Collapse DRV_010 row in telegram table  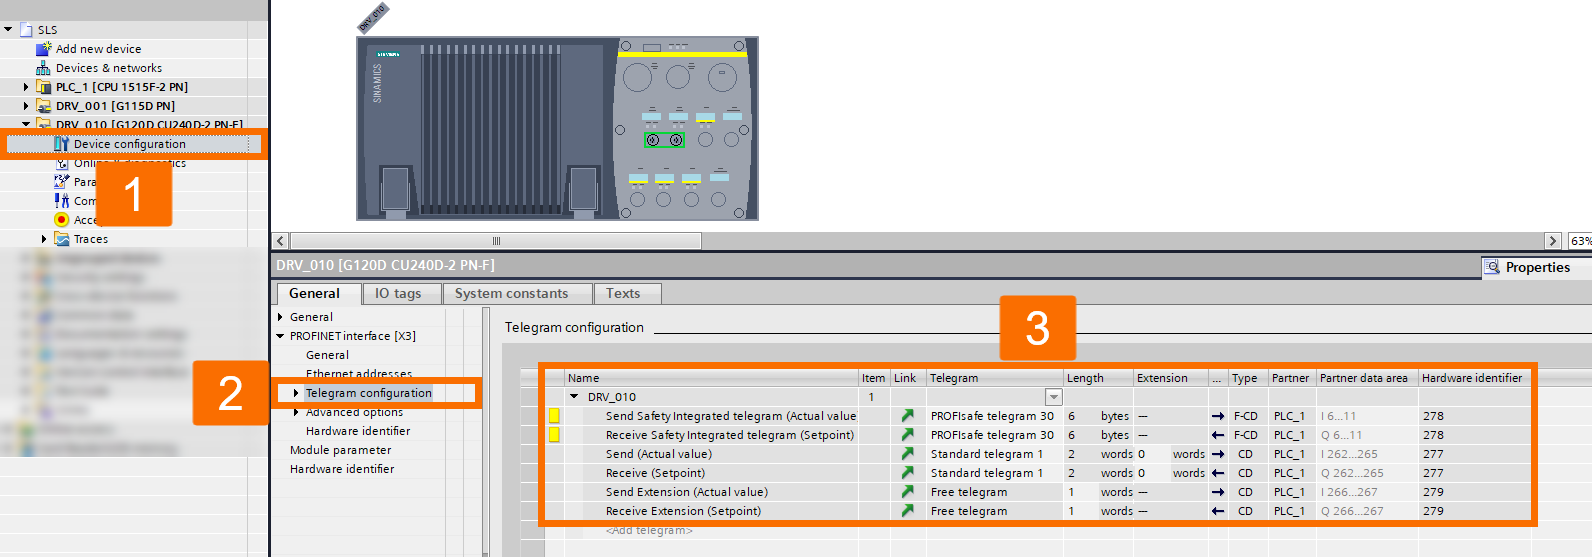[x=574, y=397]
